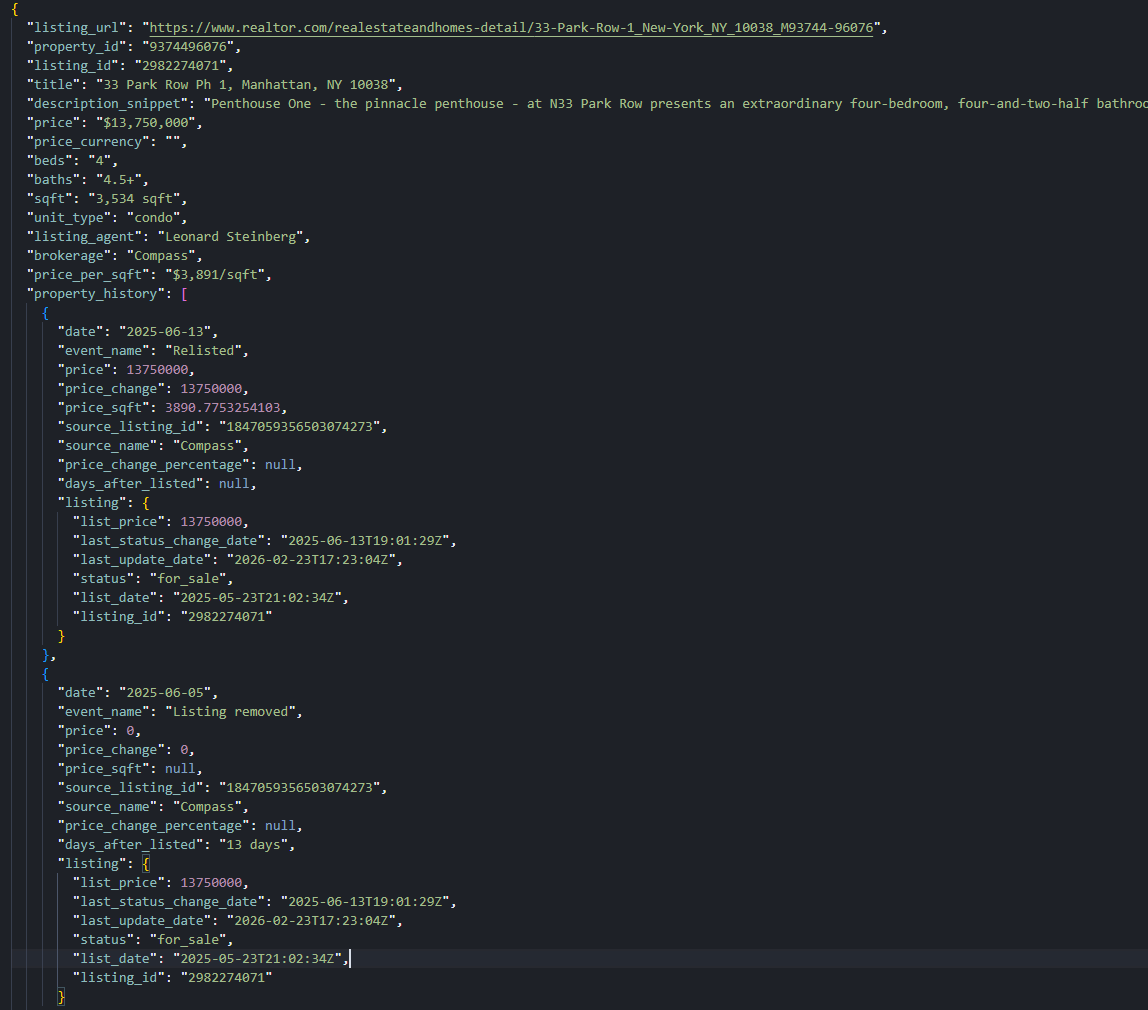1148x1010 pixels.
Task: Click the "beds" value "4"
Action: pos(100,160)
